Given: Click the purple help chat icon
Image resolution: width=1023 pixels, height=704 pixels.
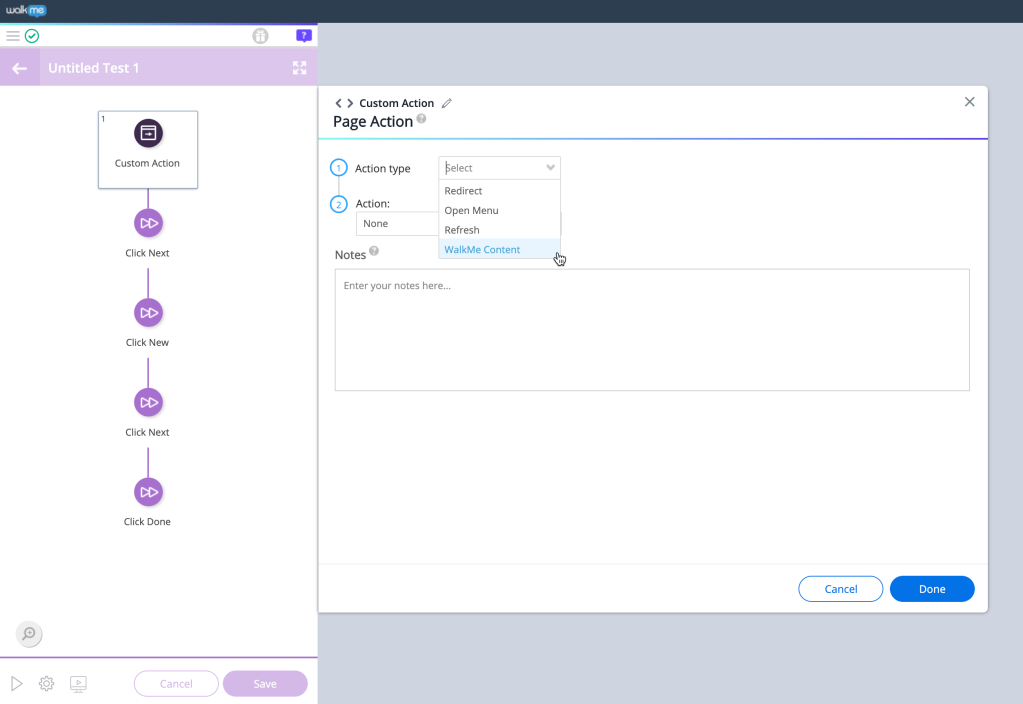Looking at the screenshot, I should coord(304,36).
